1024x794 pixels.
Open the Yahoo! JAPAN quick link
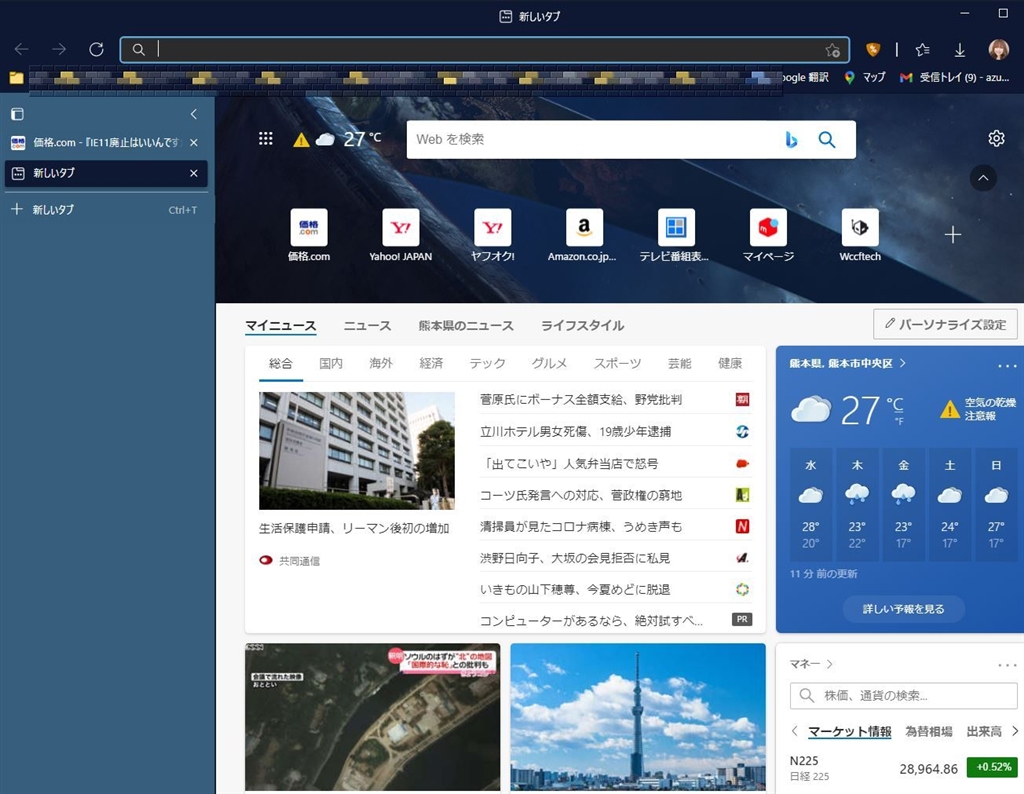coord(400,236)
